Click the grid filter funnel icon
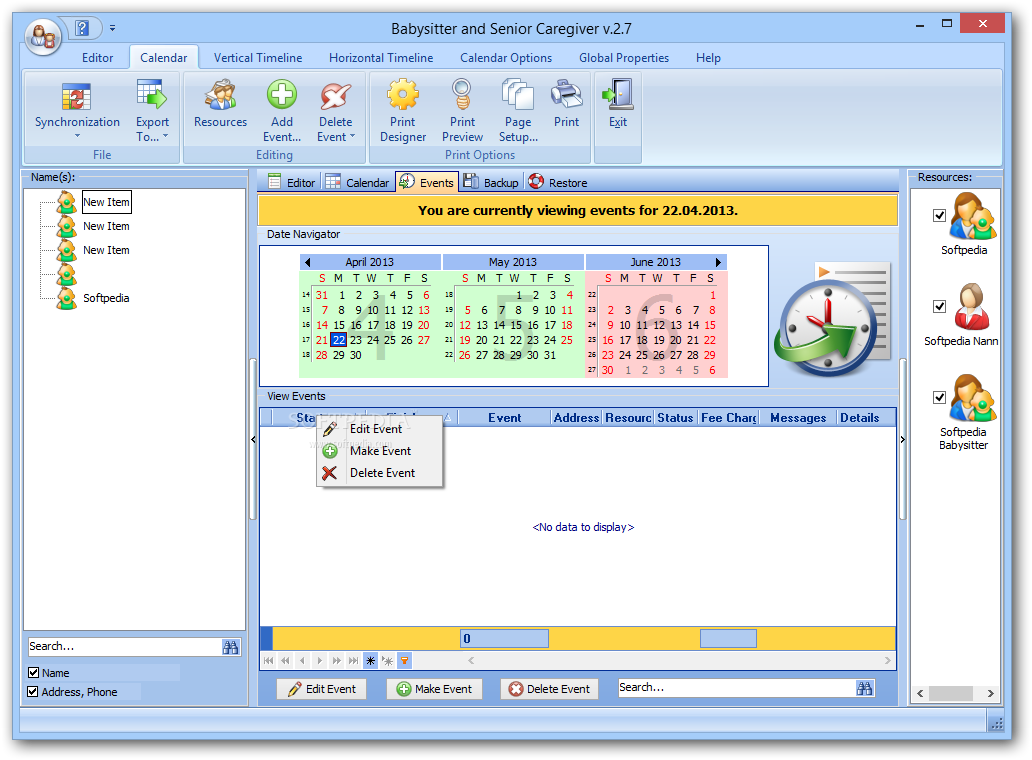Viewport: 1032px width, 760px height. [x=405, y=661]
